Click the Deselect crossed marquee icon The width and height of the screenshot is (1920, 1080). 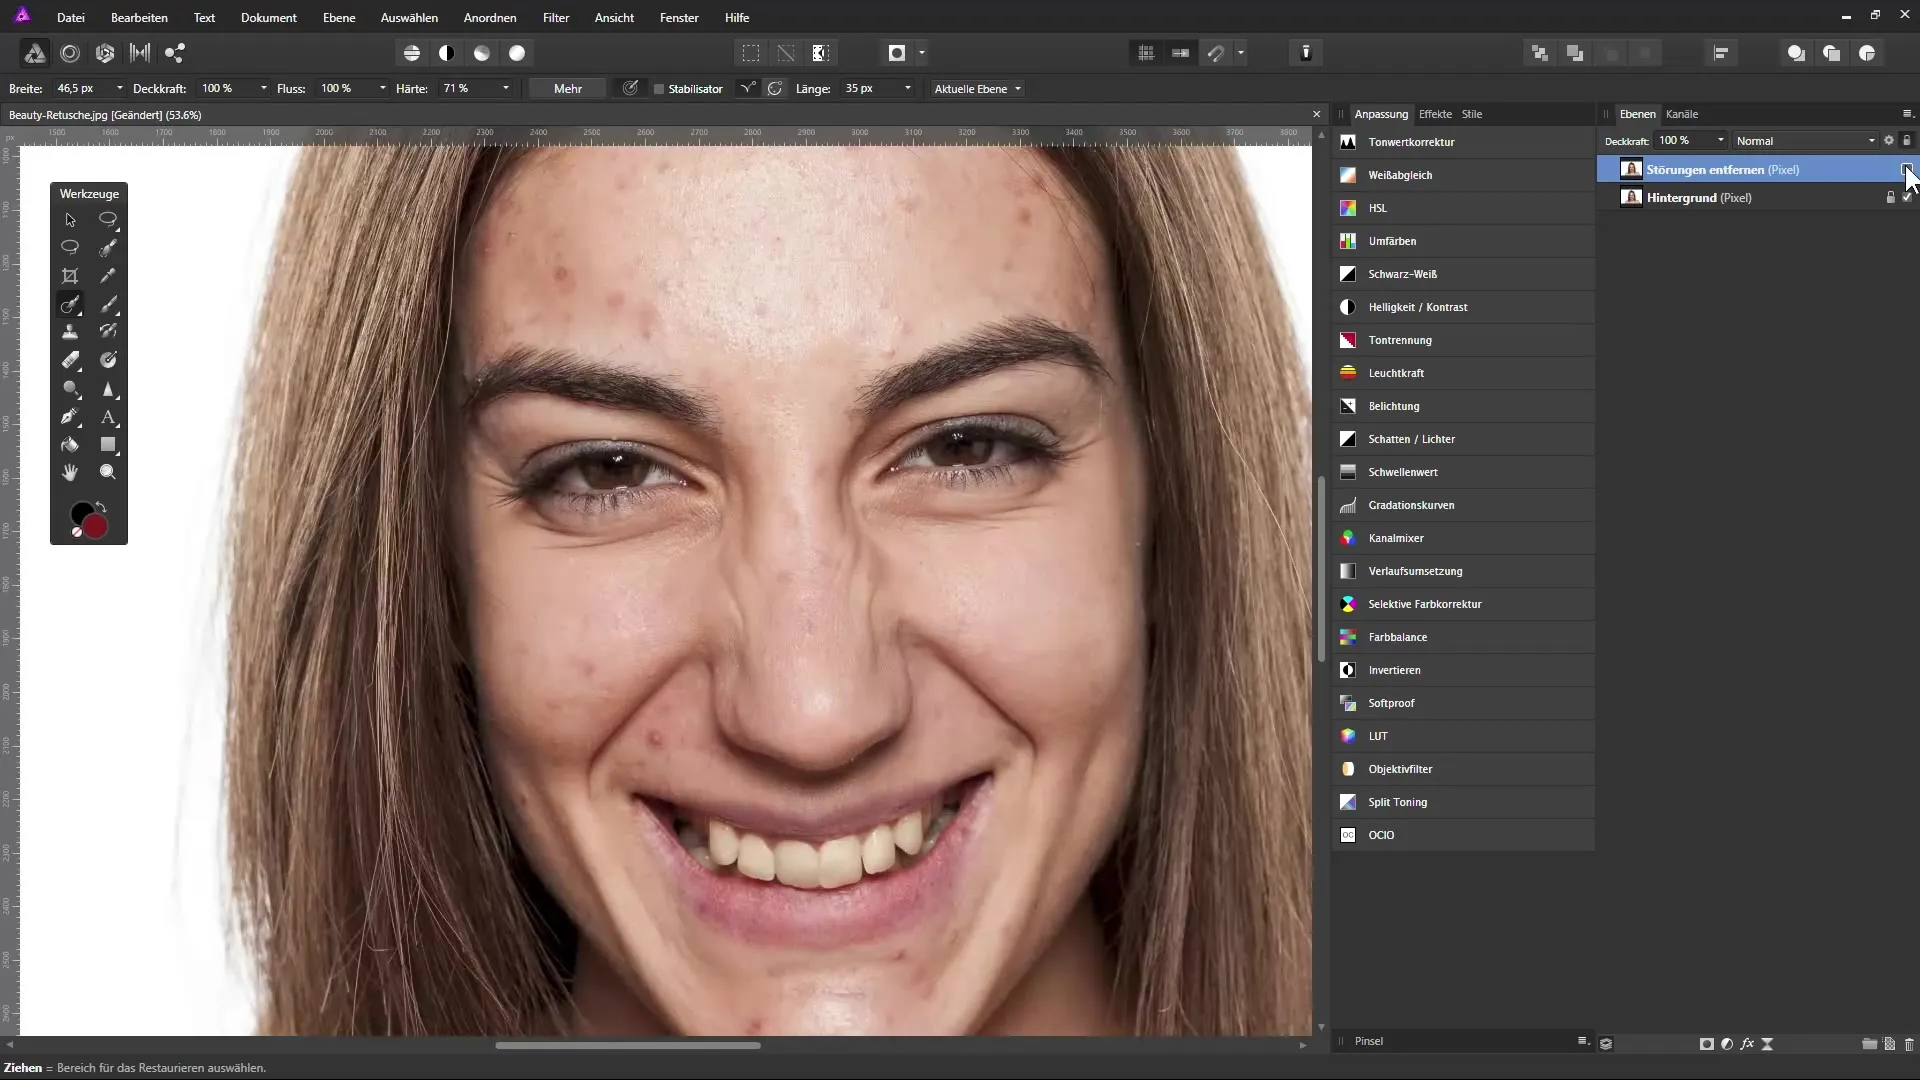(786, 53)
